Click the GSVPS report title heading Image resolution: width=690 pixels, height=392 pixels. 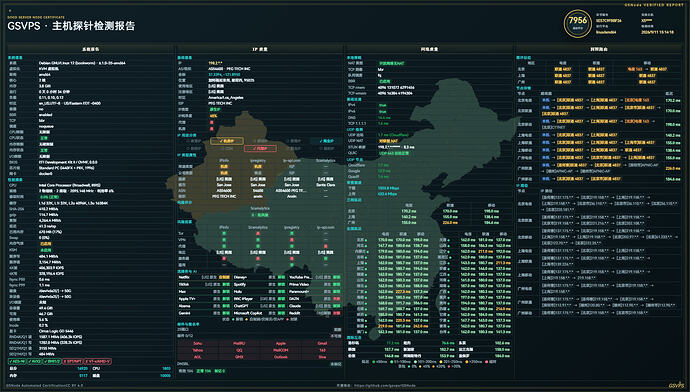(x=71, y=26)
